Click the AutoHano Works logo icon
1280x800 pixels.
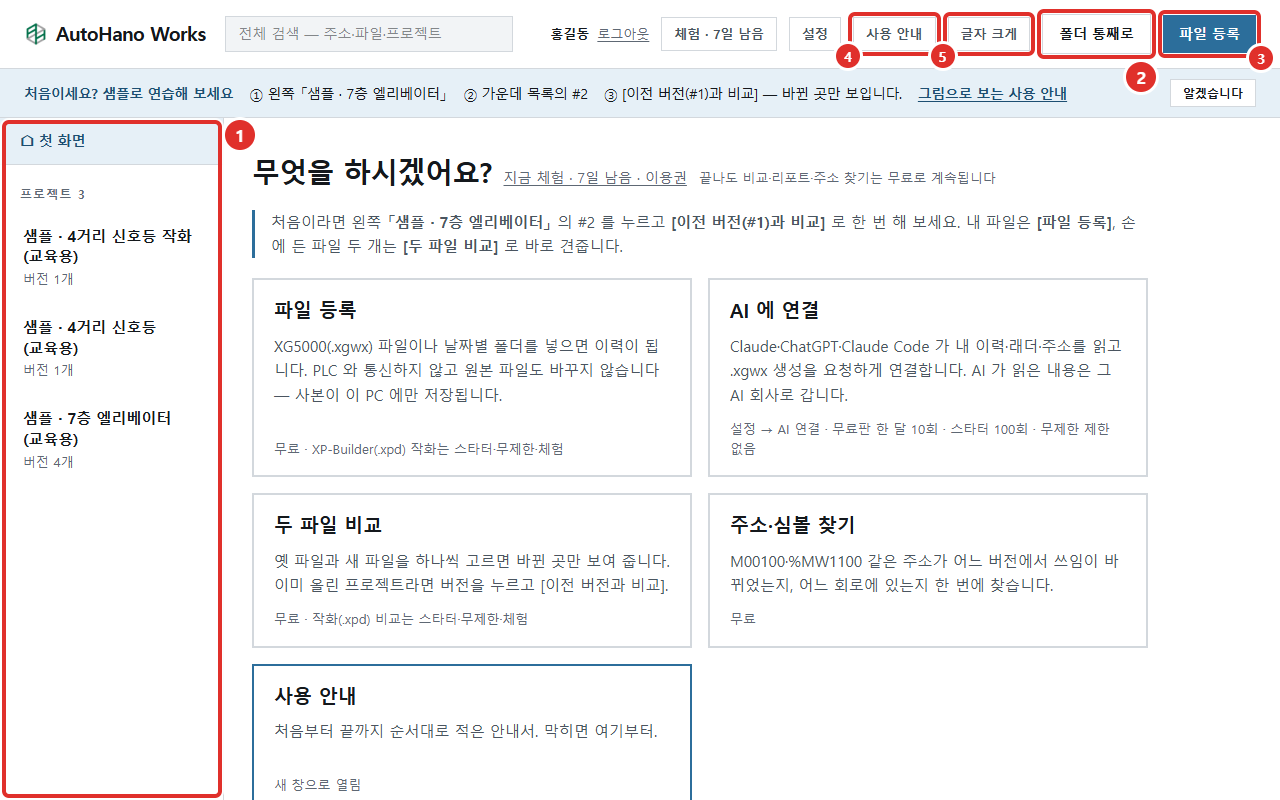click(x=36, y=34)
